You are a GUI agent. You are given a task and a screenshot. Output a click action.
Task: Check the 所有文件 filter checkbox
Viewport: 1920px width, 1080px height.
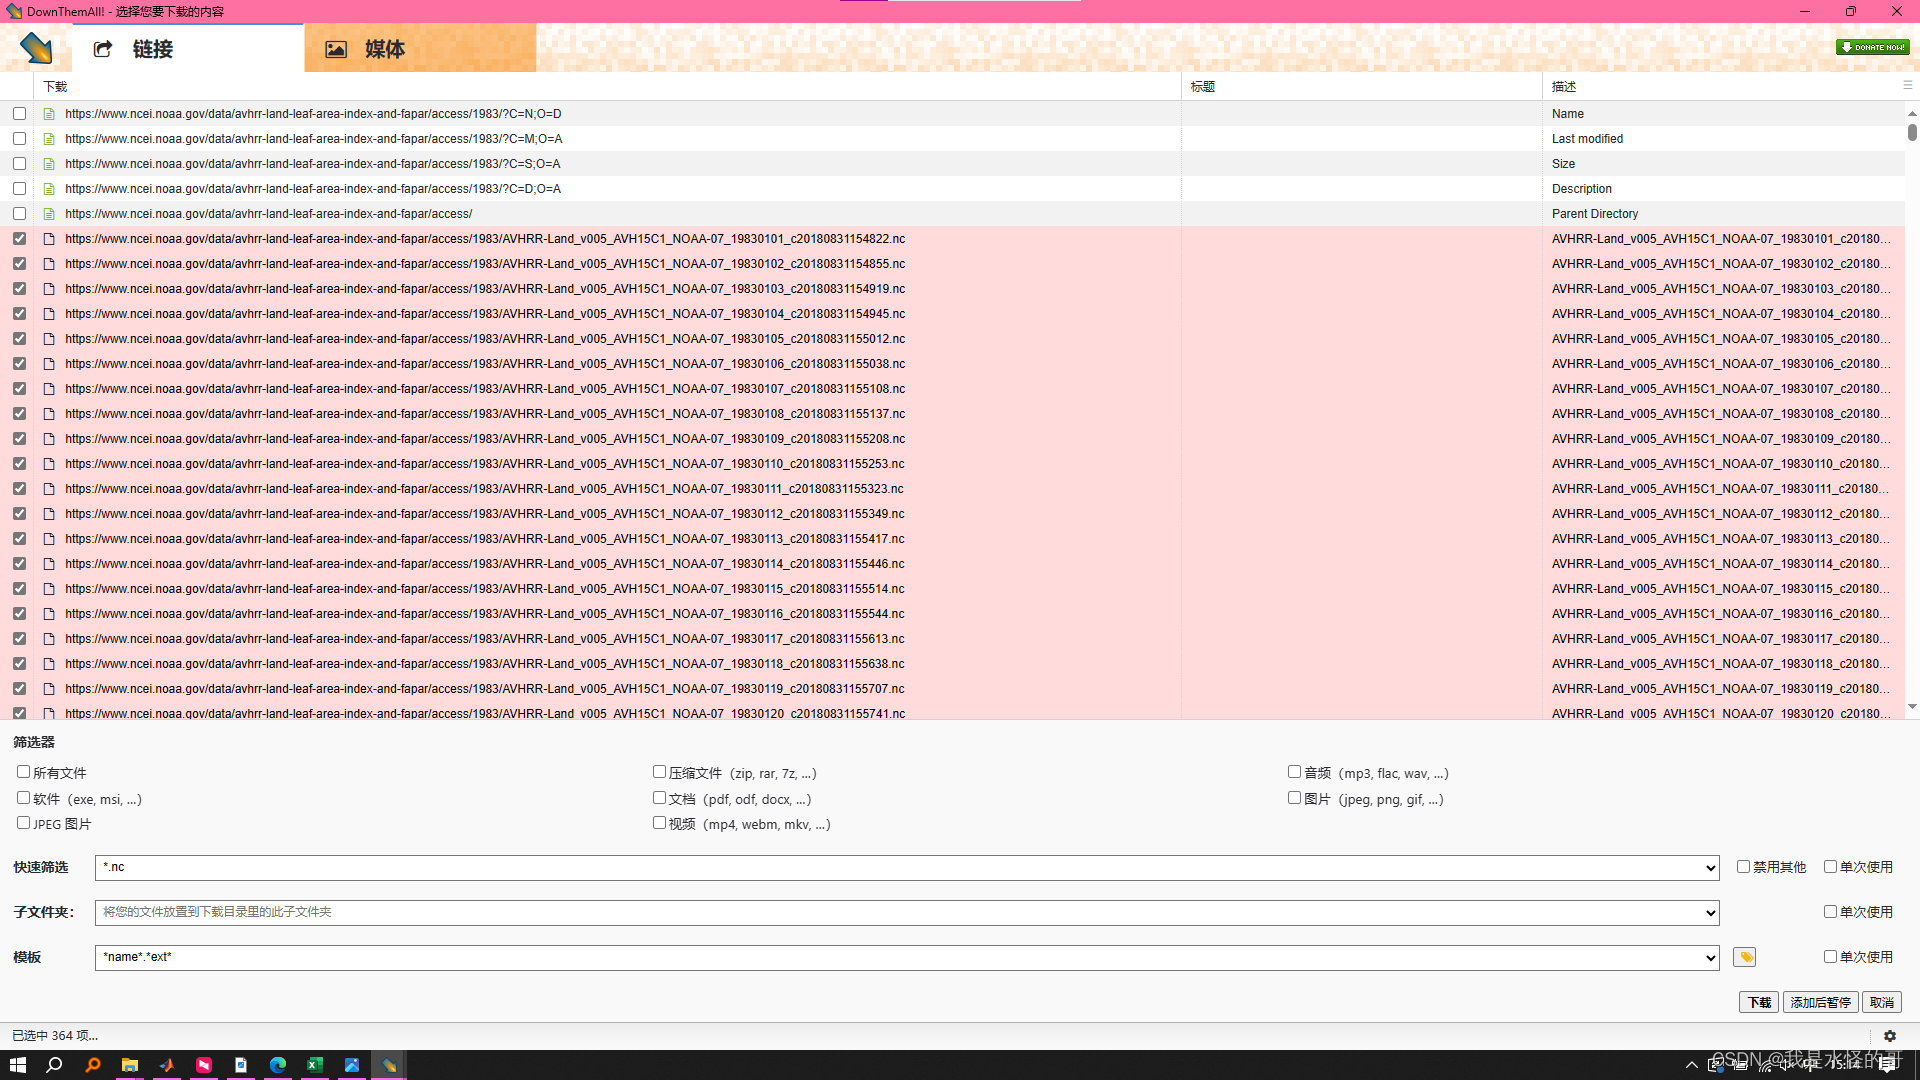(23, 772)
